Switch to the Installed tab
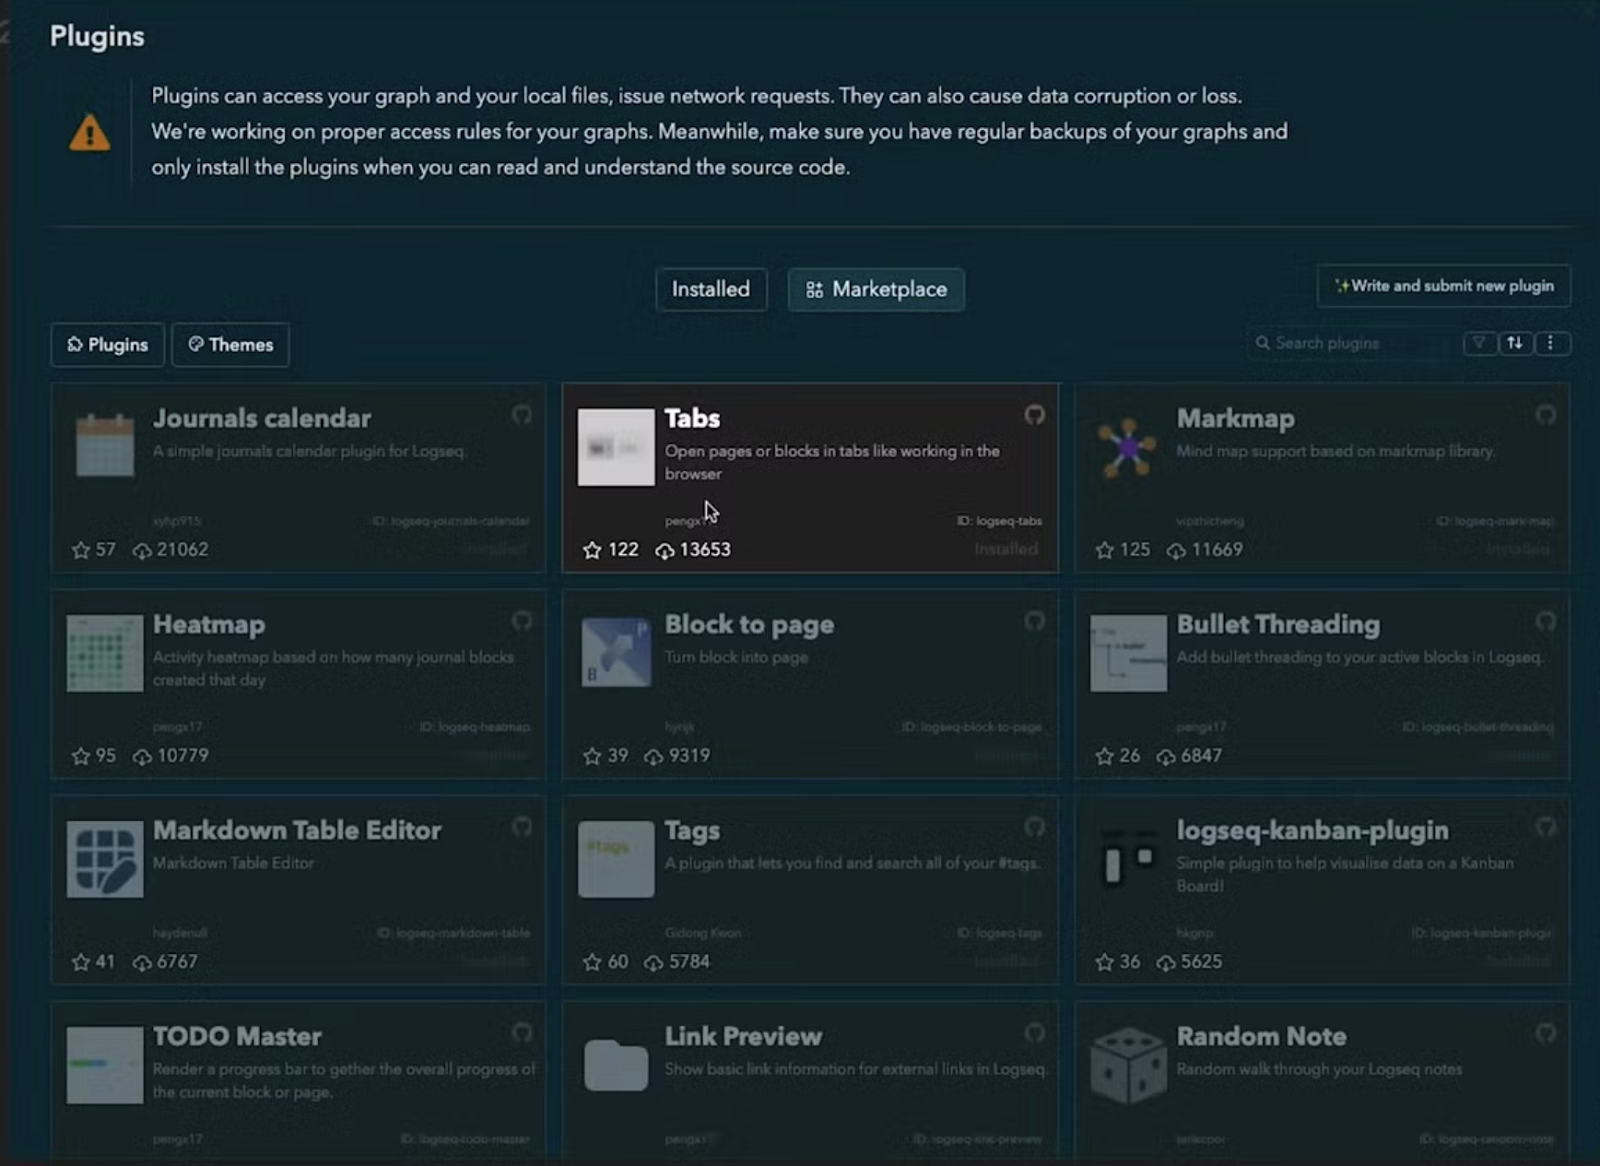The width and height of the screenshot is (1600, 1166). 711,289
